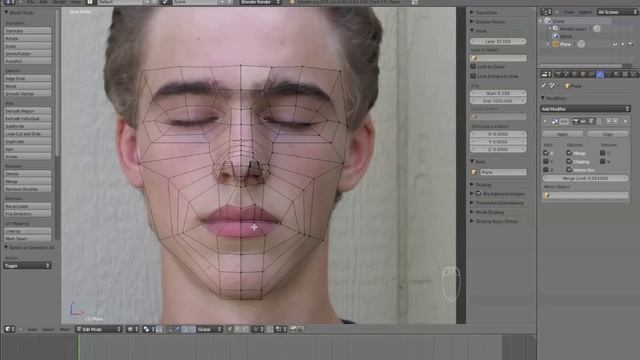
Task: Toggle Mirror axis Z checkbox
Action: [x=546, y=169]
